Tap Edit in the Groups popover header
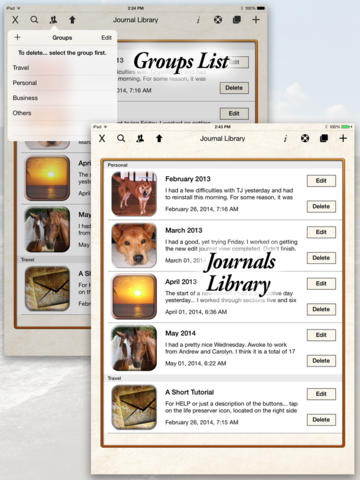Image resolution: width=360 pixels, height=480 pixels. (x=106, y=38)
